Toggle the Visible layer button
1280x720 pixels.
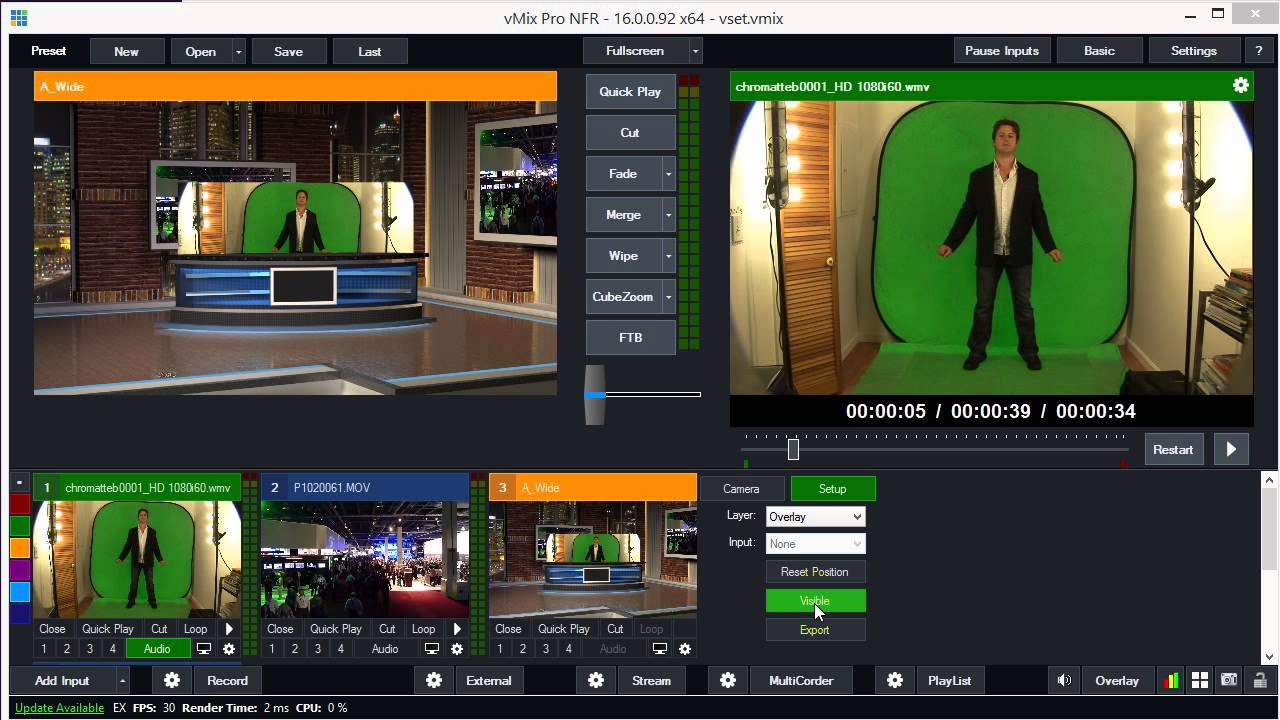[x=815, y=601]
